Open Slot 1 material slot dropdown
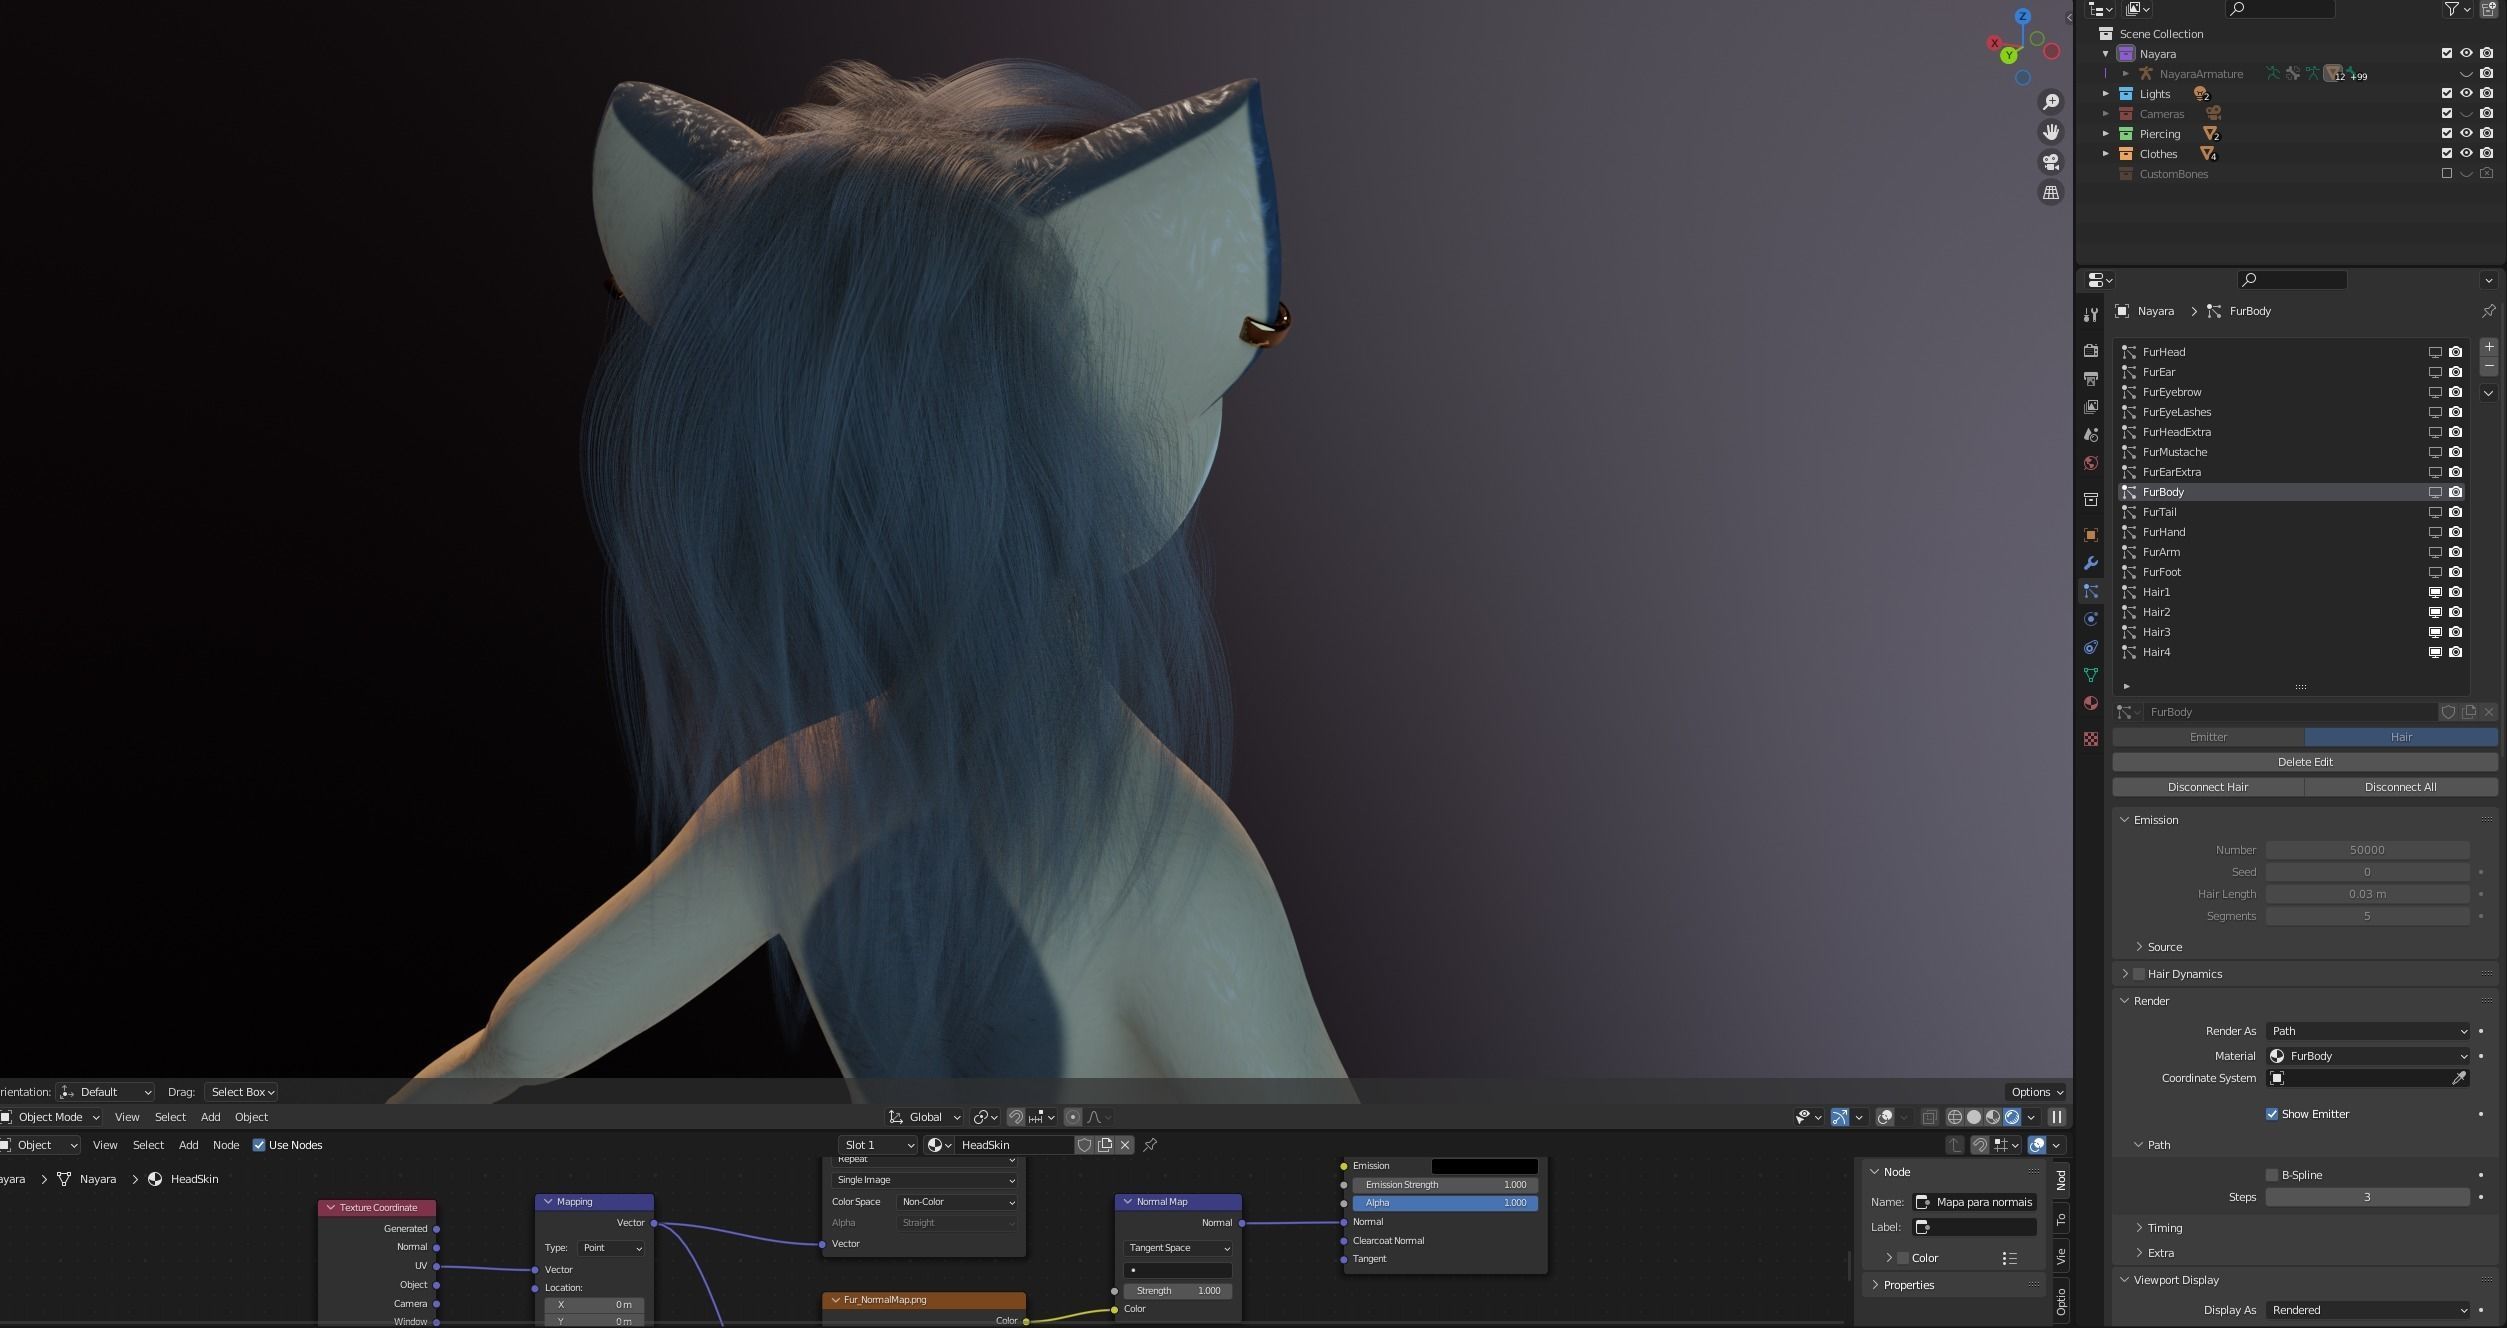 [x=878, y=1145]
